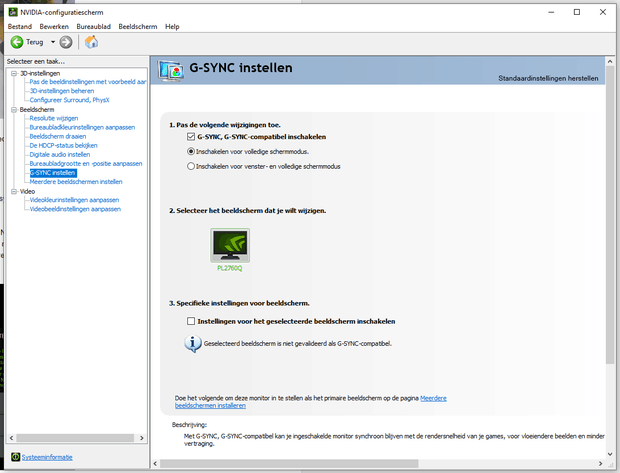Open 3D-instellingen beheren task
Viewport: 620px width, 473px height.
click(x=62, y=91)
